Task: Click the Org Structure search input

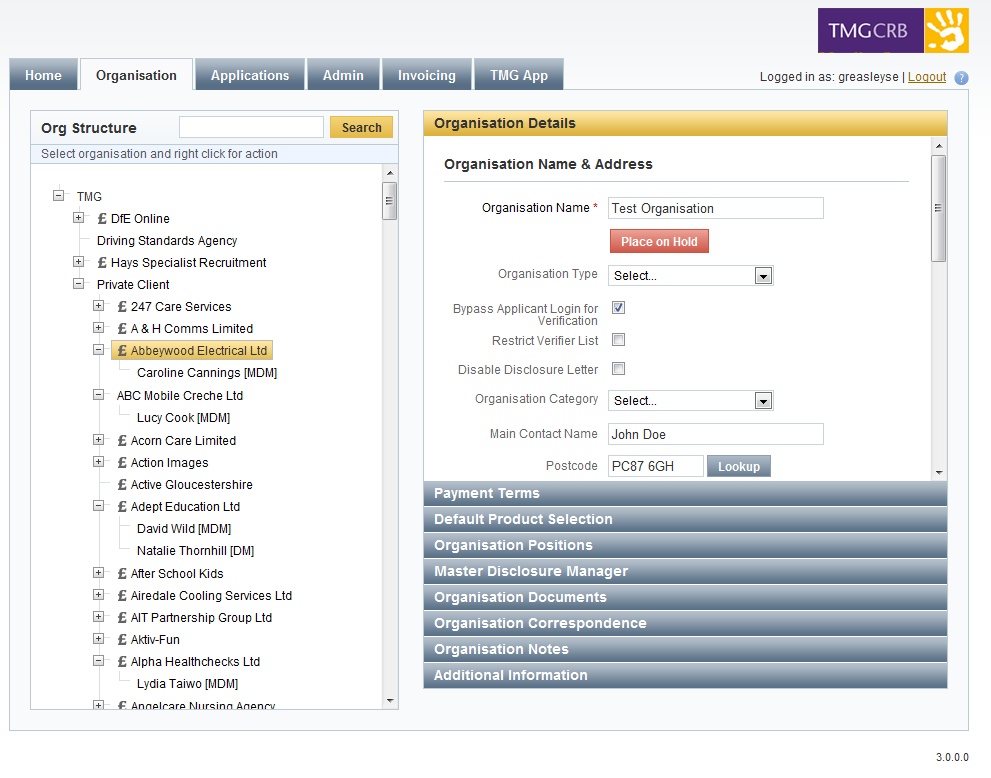Action: (252, 127)
